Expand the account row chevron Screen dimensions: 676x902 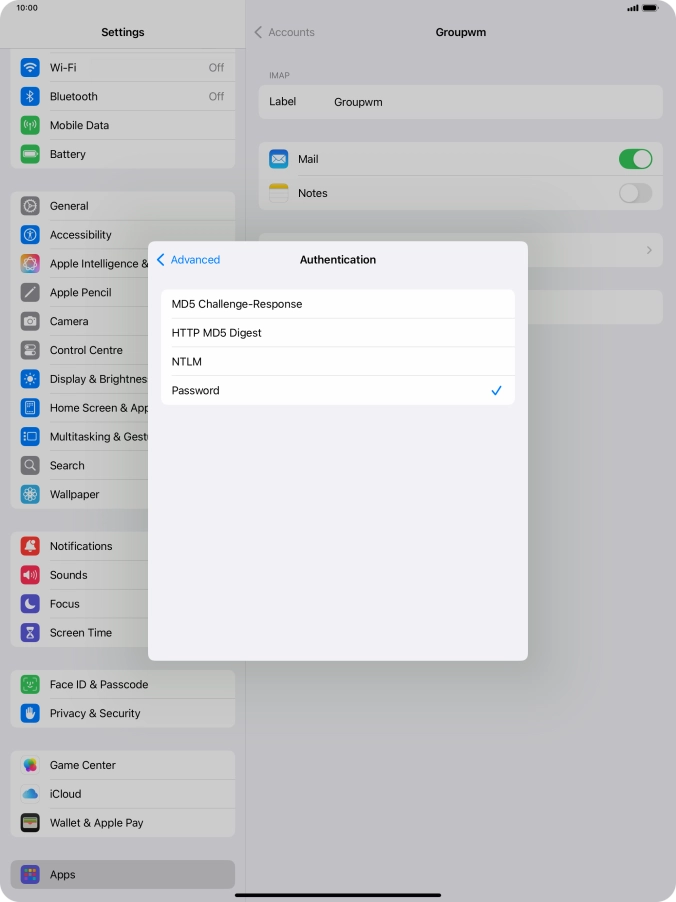tap(648, 250)
